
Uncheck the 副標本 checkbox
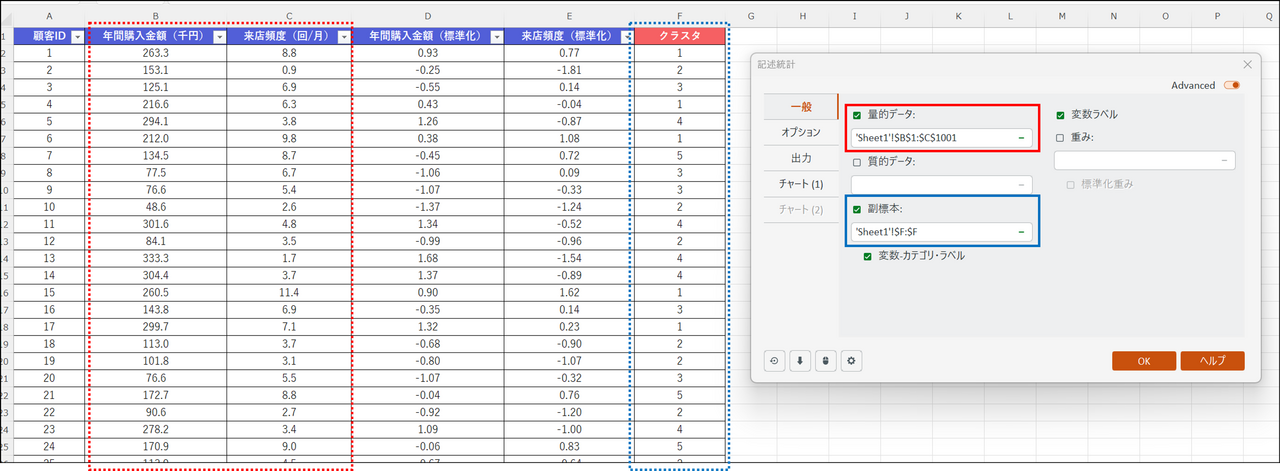(x=857, y=209)
